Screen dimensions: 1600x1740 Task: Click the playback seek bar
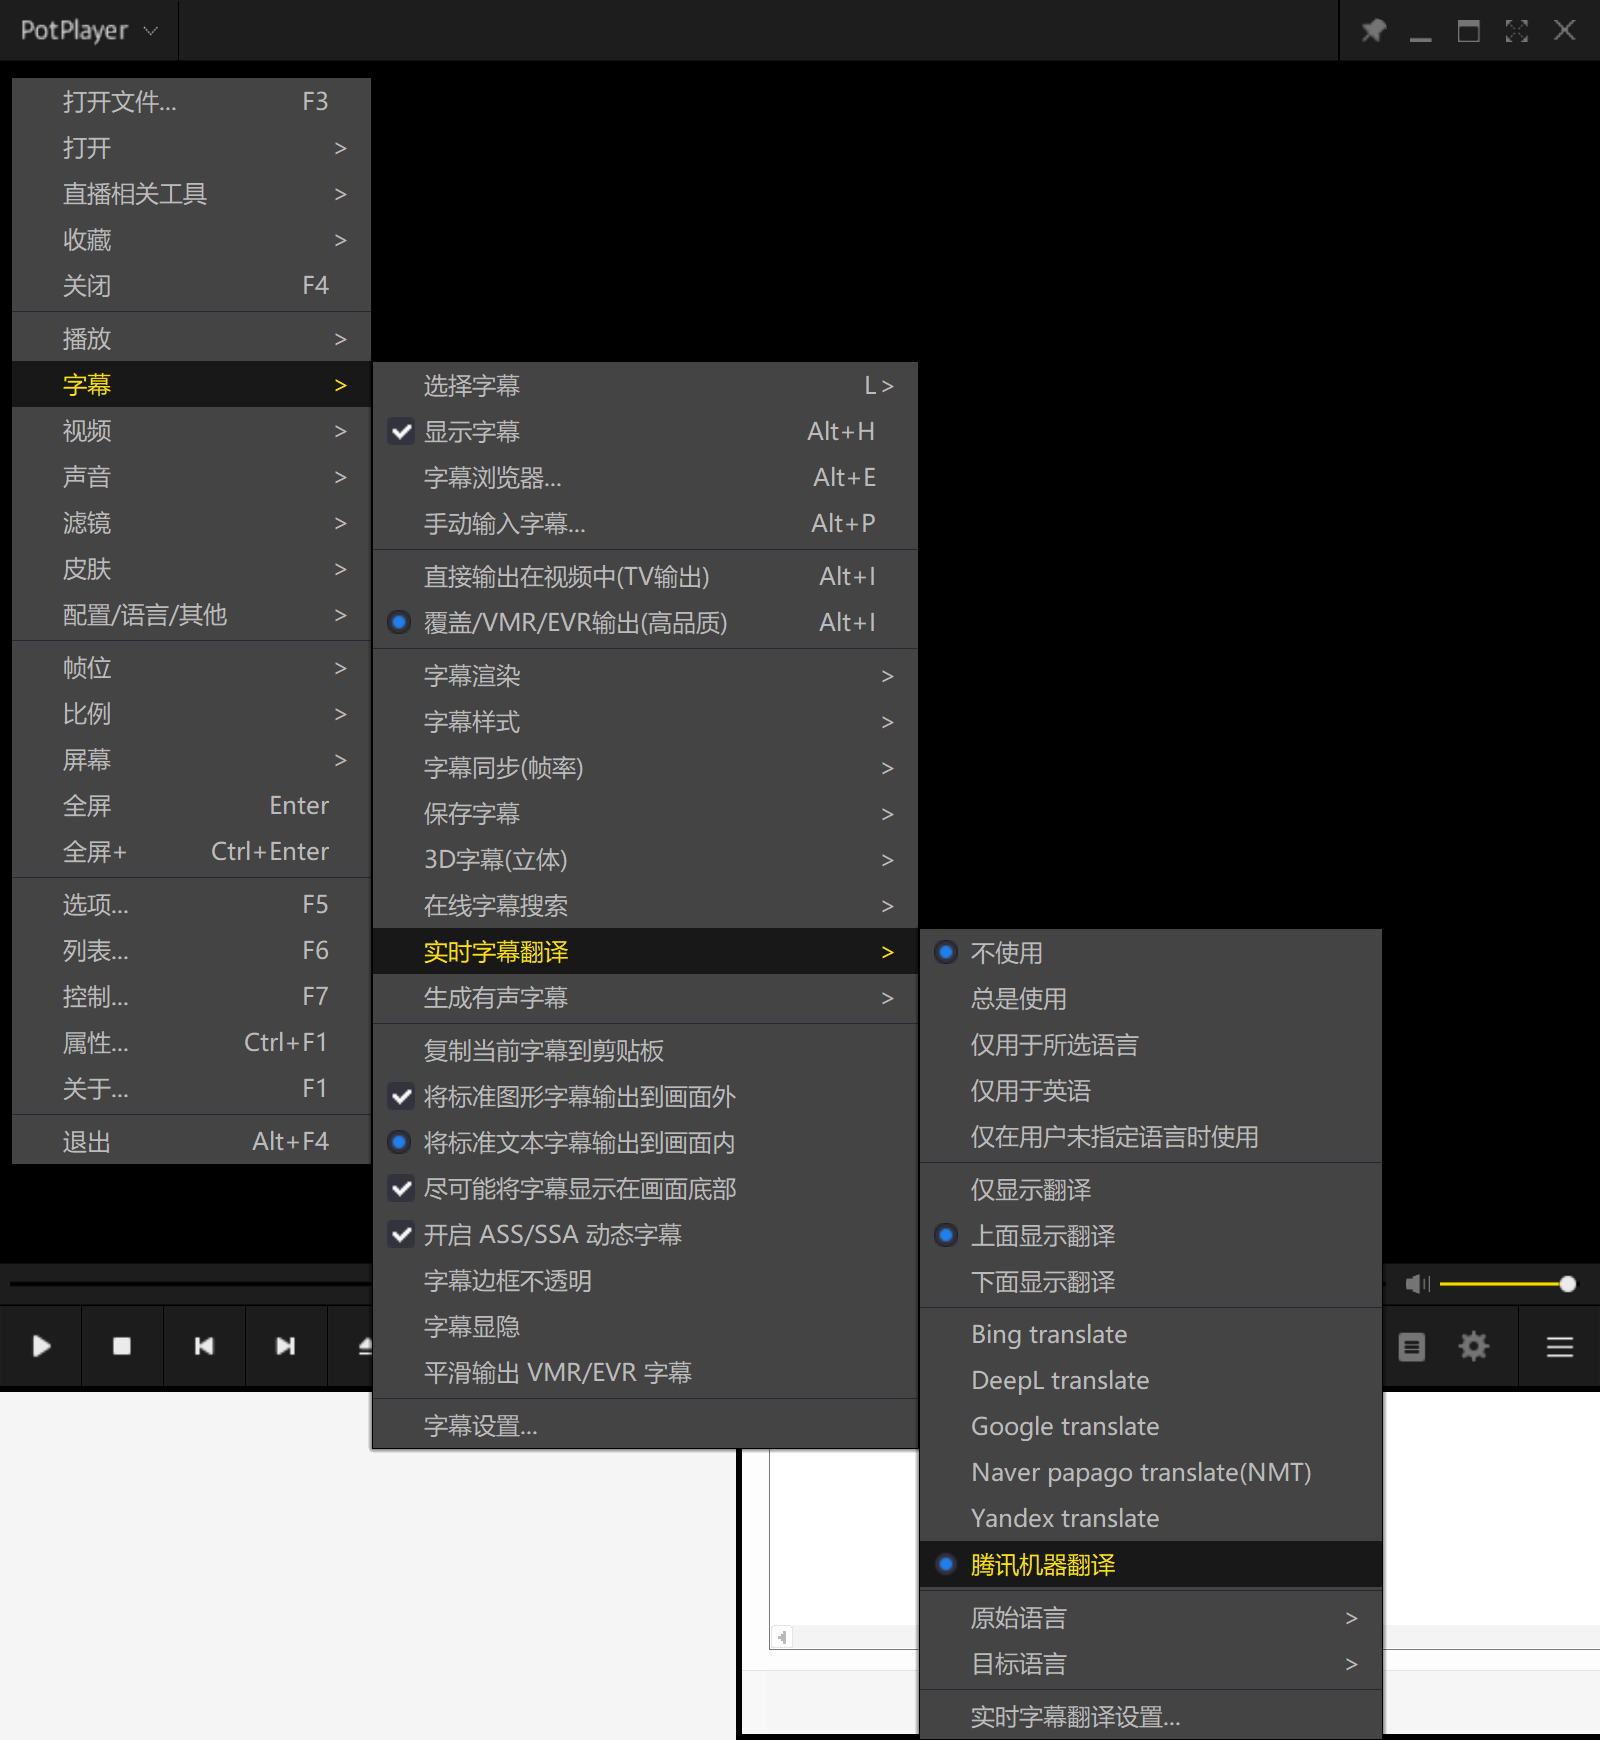pyautogui.click(x=190, y=1283)
